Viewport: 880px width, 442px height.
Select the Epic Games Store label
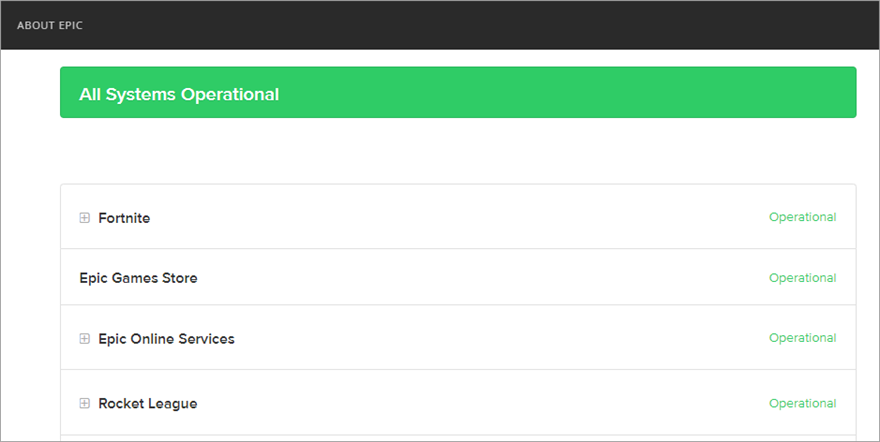pos(138,278)
